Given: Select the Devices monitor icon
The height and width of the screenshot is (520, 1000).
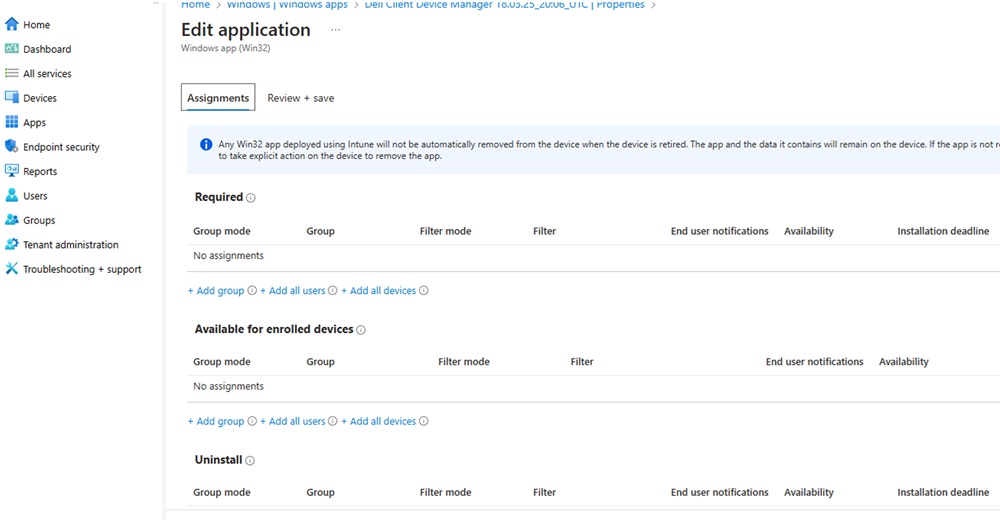Looking at the screenshot, I should click(12, 98).
